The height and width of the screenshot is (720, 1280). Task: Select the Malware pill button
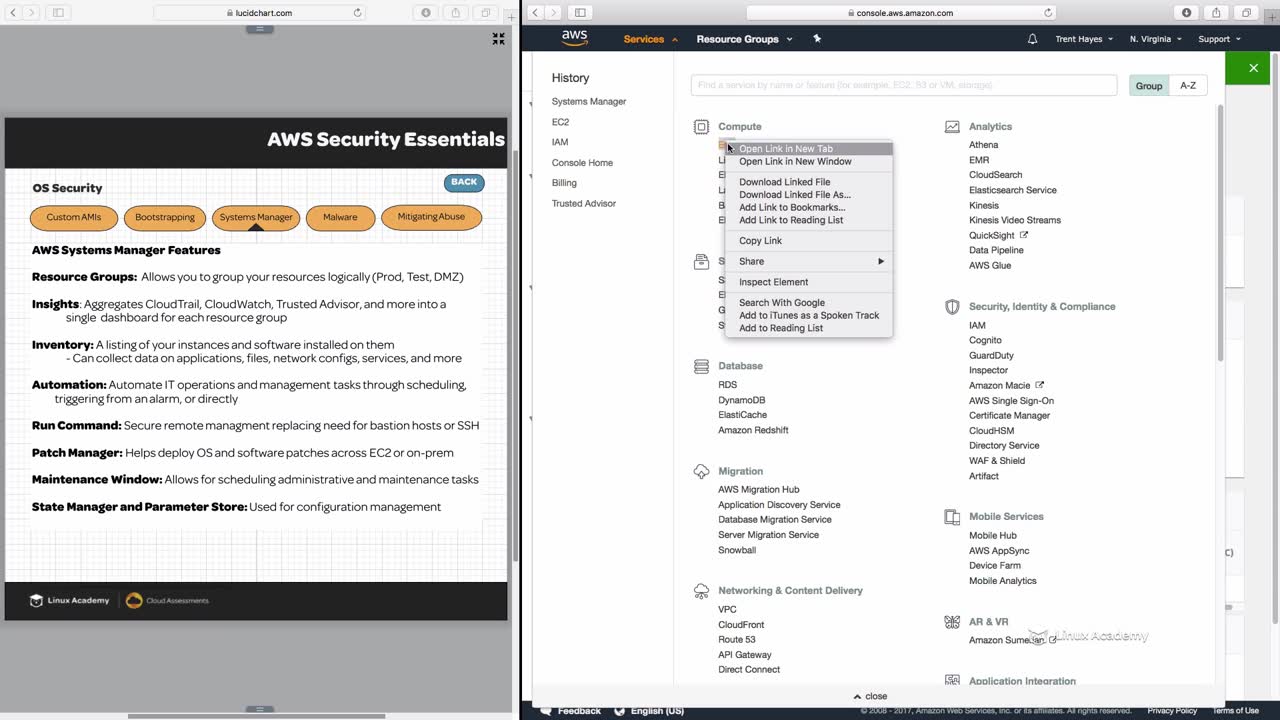[340, 217]
